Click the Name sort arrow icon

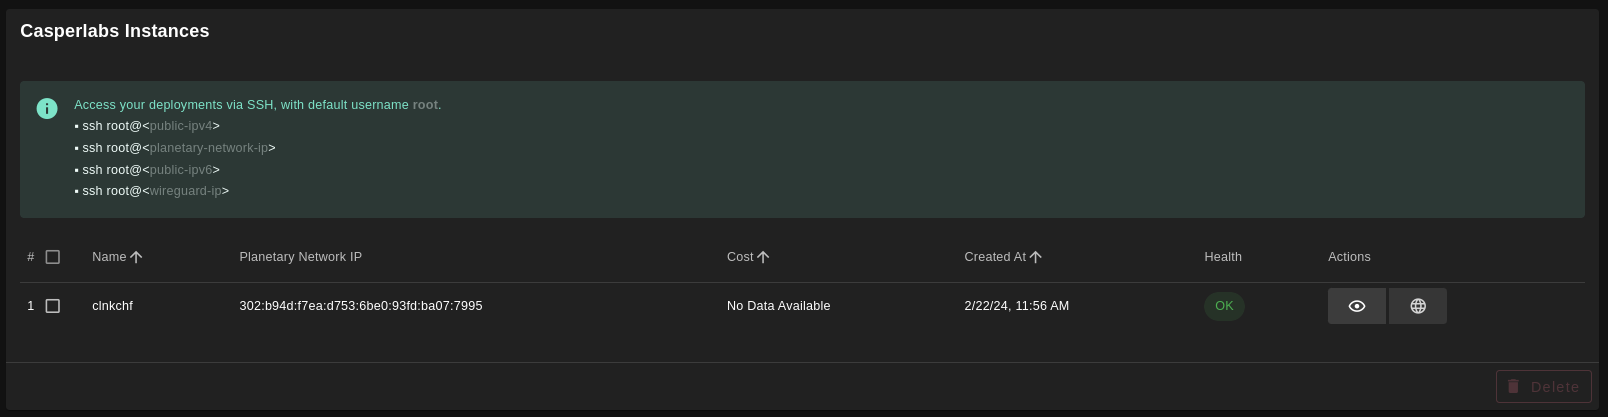(x=136, y=257)
